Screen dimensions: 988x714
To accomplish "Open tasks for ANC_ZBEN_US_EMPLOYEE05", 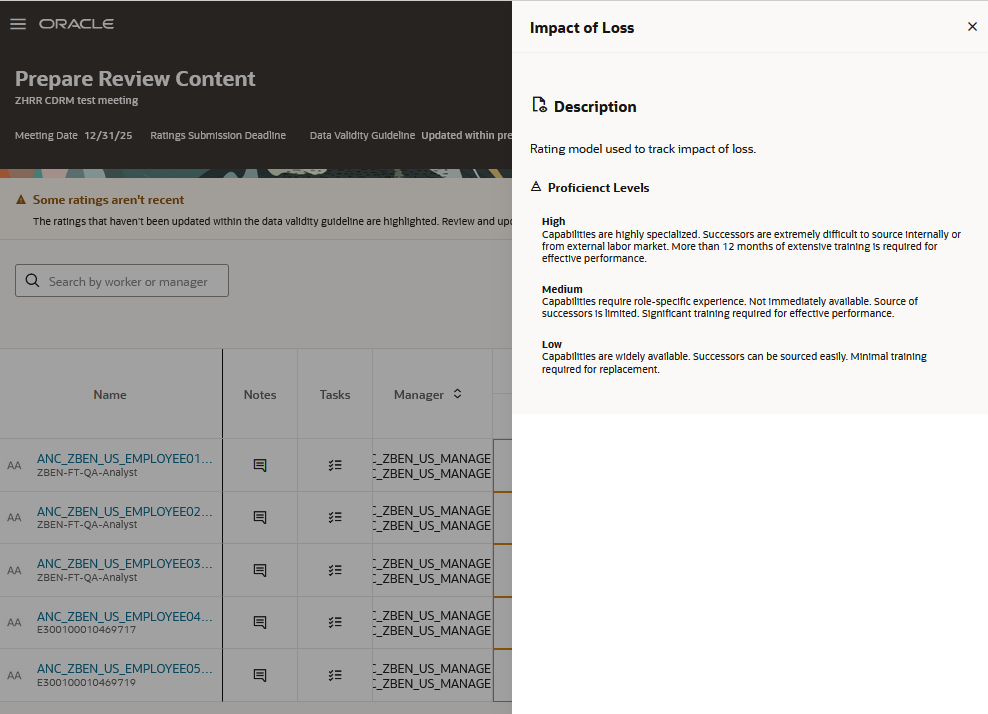I will point(335,676).
